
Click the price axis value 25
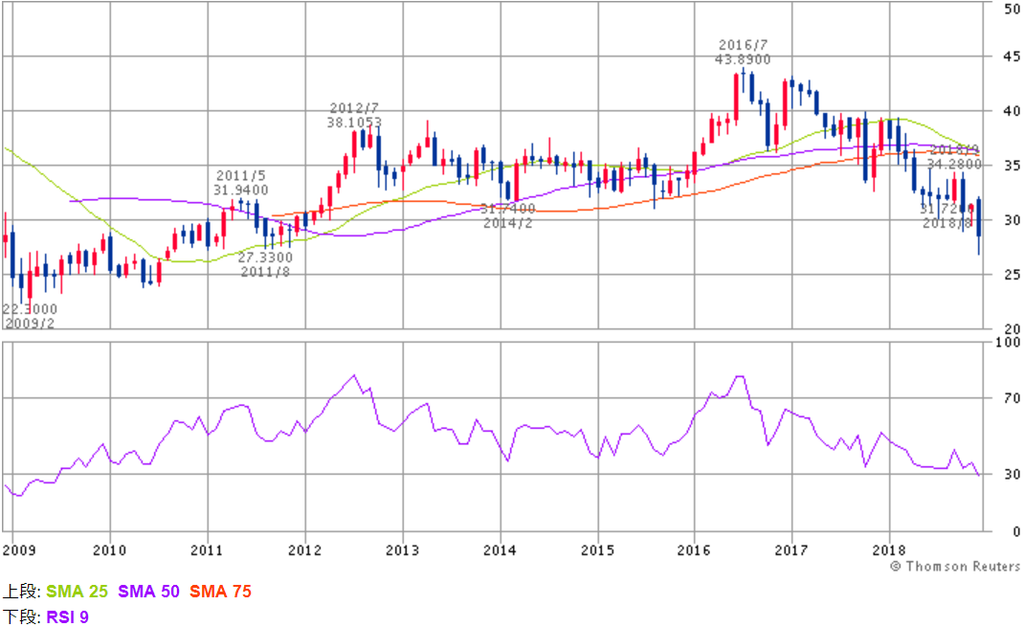point(1012,275)
